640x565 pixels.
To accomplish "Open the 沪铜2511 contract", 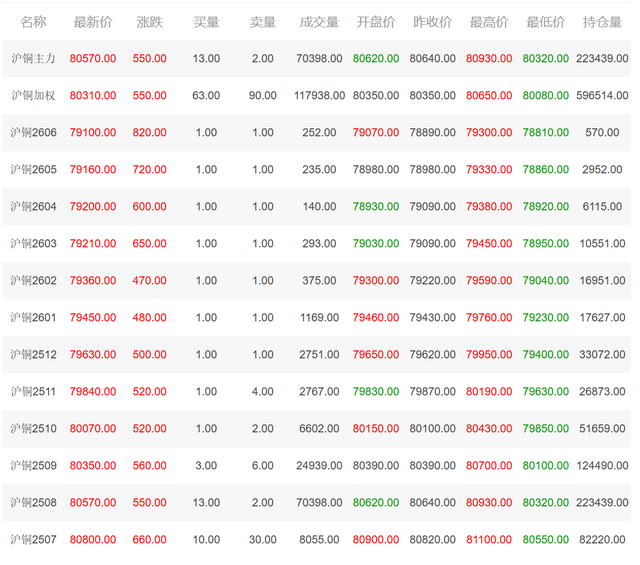I will point(33,391).
